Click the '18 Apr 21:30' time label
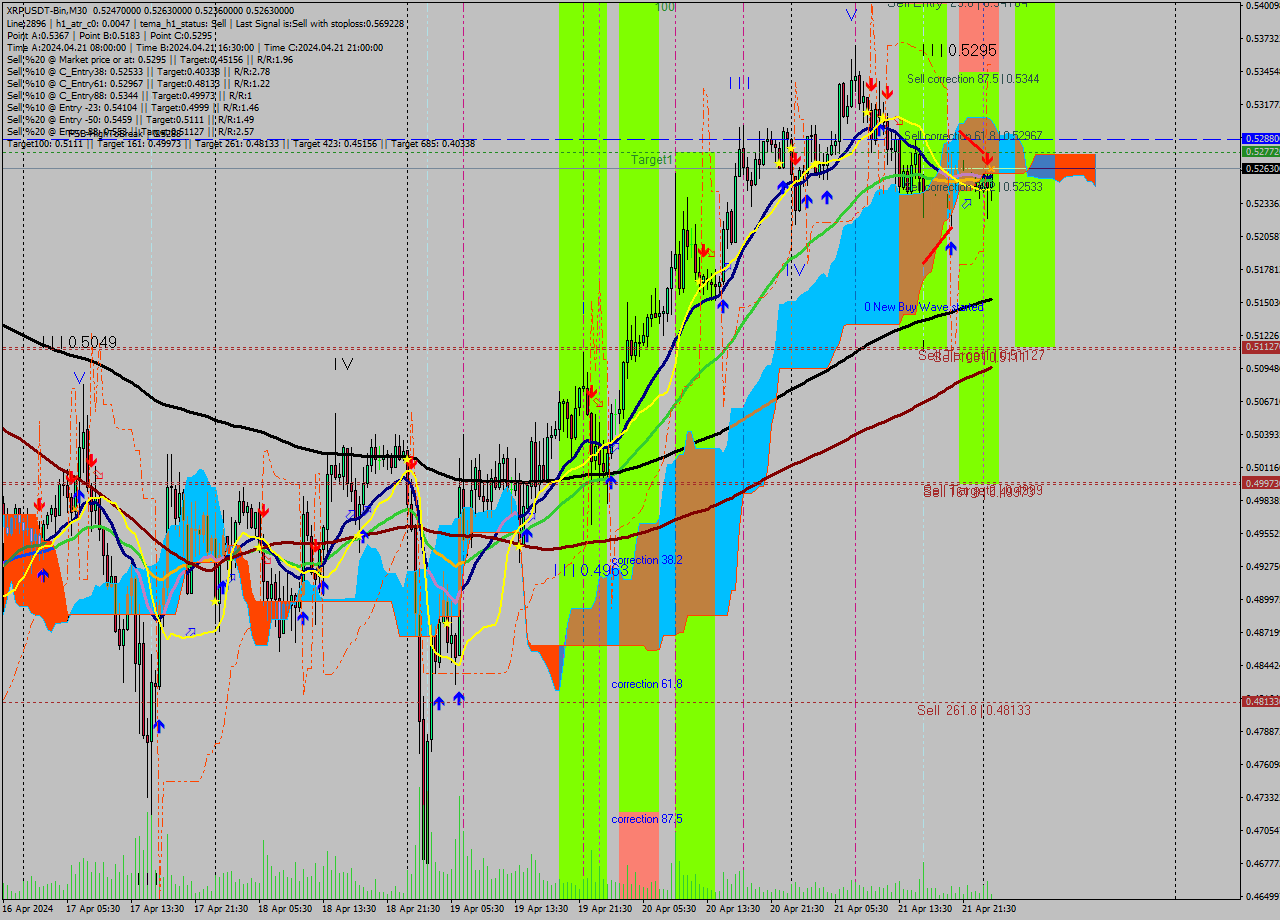This screenshot has height=920, width=1280. pos(412,909)
